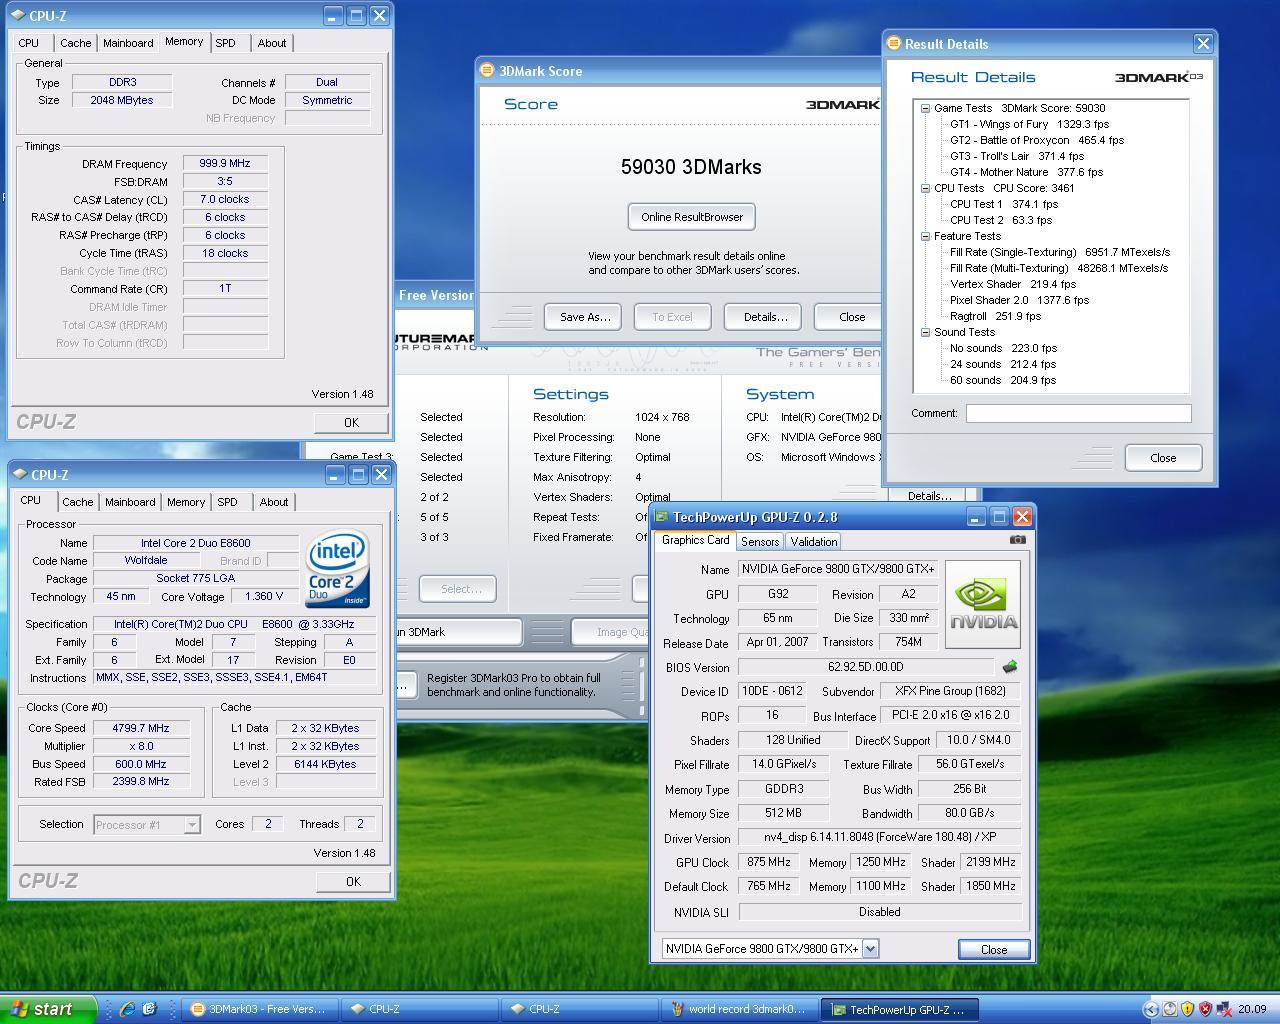Click the Result Details window title icon

894,43
